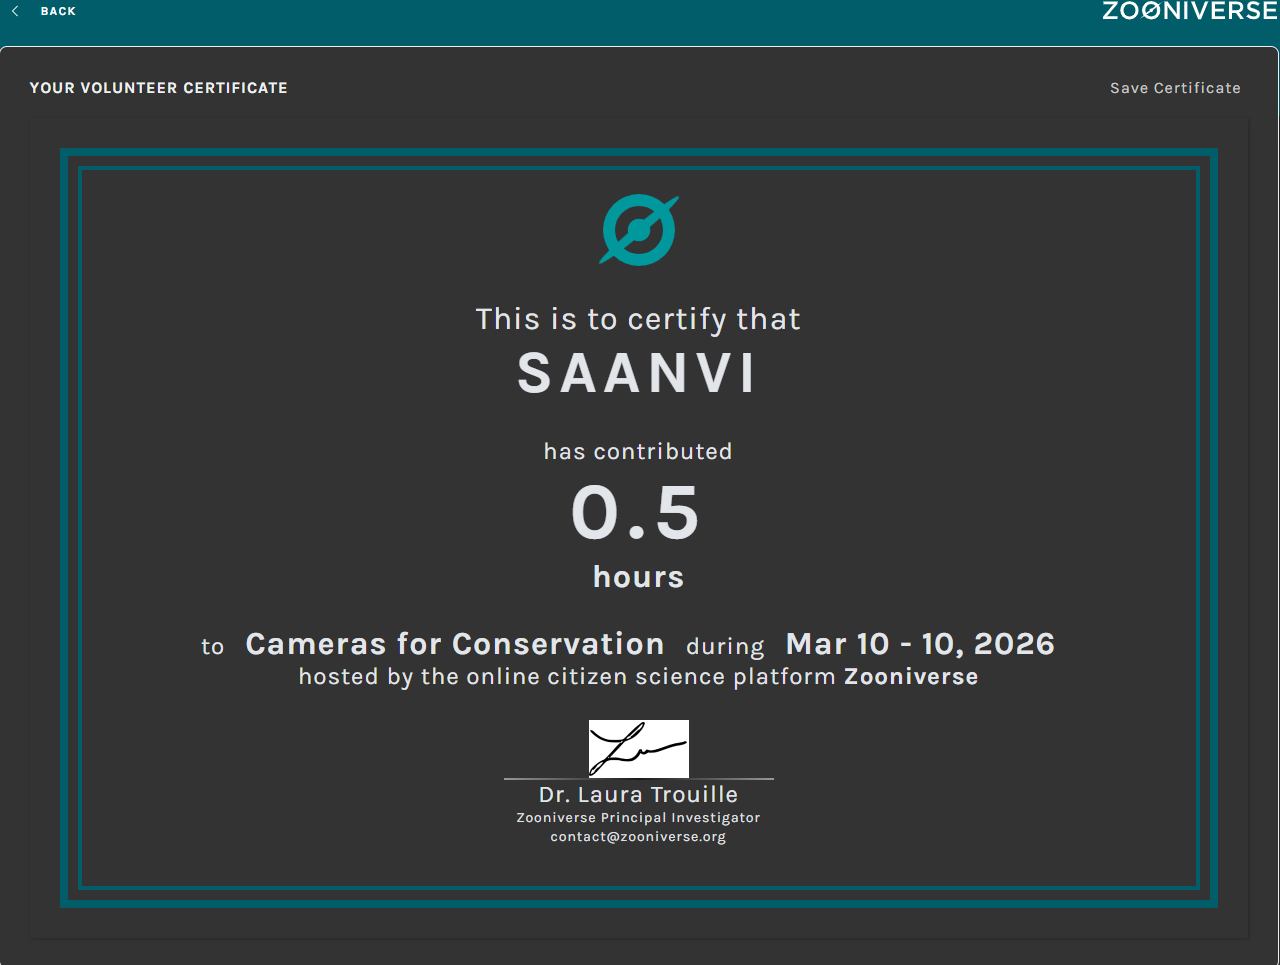Select the "YOUR VOLUNTEER CERTIFICATE" heading

(159, 88)
